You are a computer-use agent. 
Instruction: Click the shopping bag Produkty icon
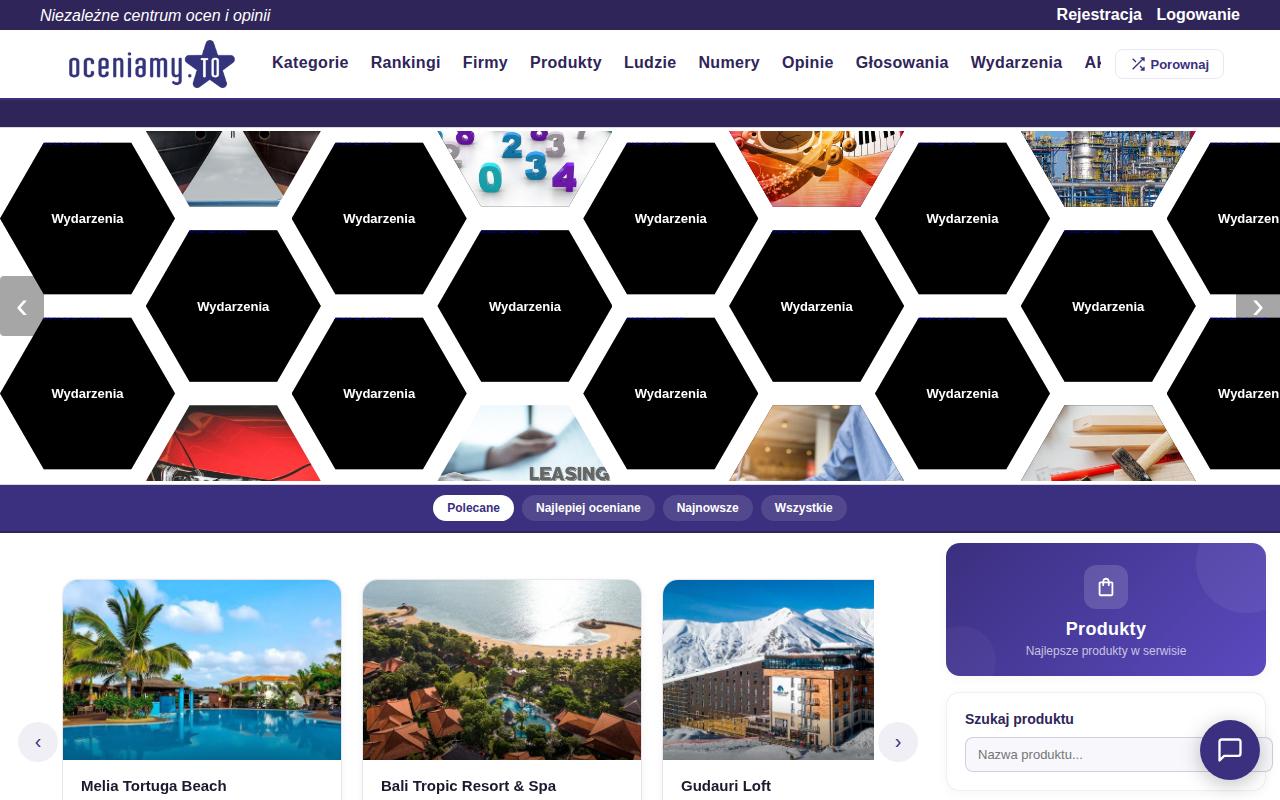click(x=1106, y=587)
